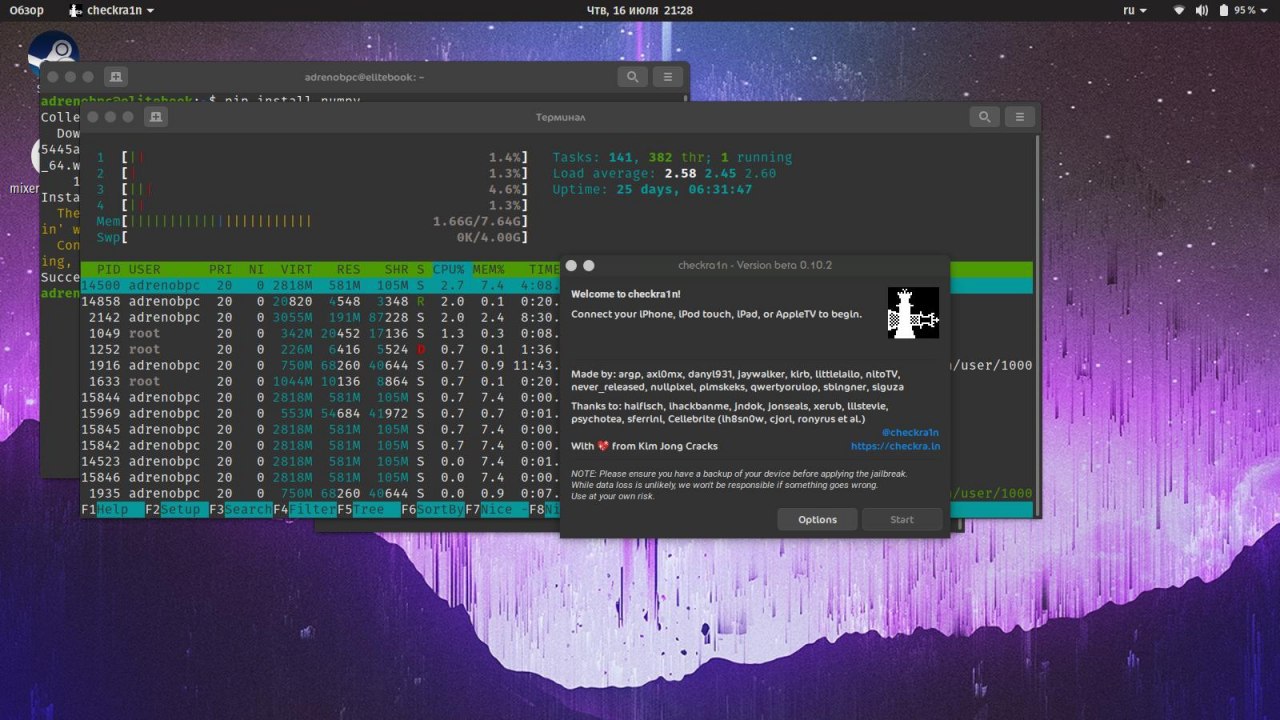Click F7 Nice - in htop

[x=496, y=509]
